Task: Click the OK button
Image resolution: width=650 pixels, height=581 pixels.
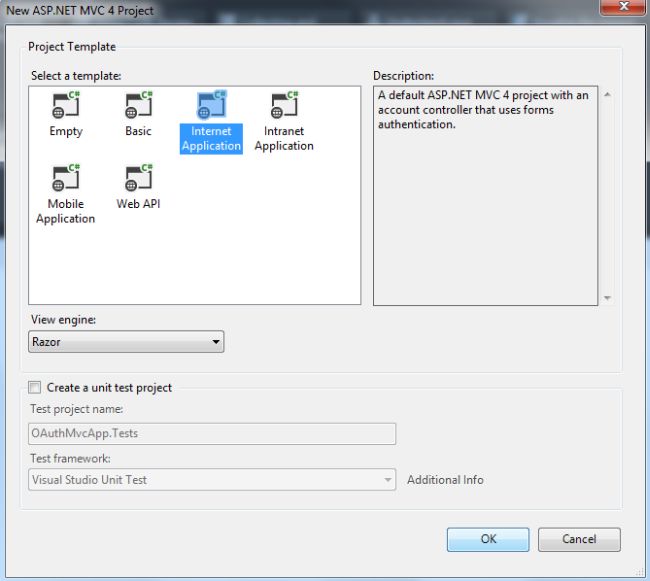Action: [488, 539]
